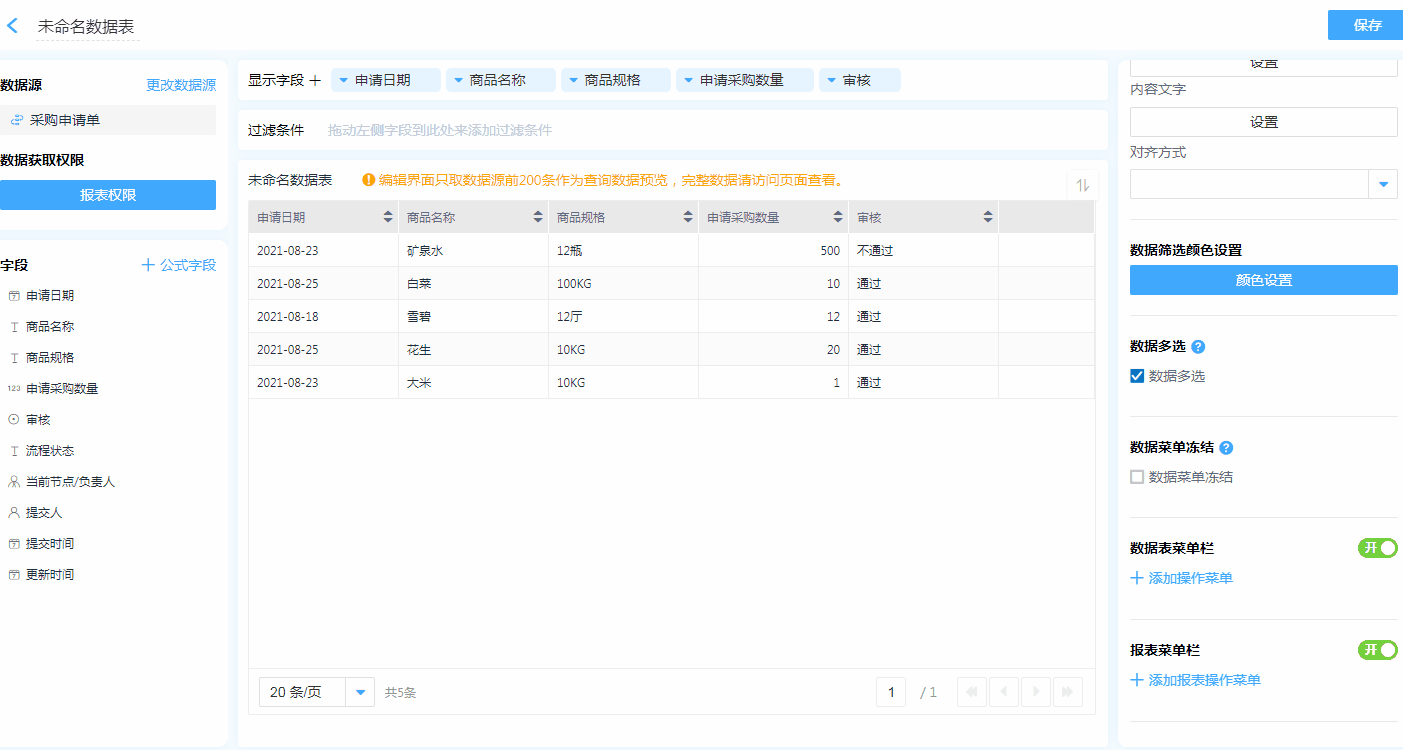Click help icon next to 数据多选
The width and height of the screenshot is (1403, 750).
point(1198,347)
